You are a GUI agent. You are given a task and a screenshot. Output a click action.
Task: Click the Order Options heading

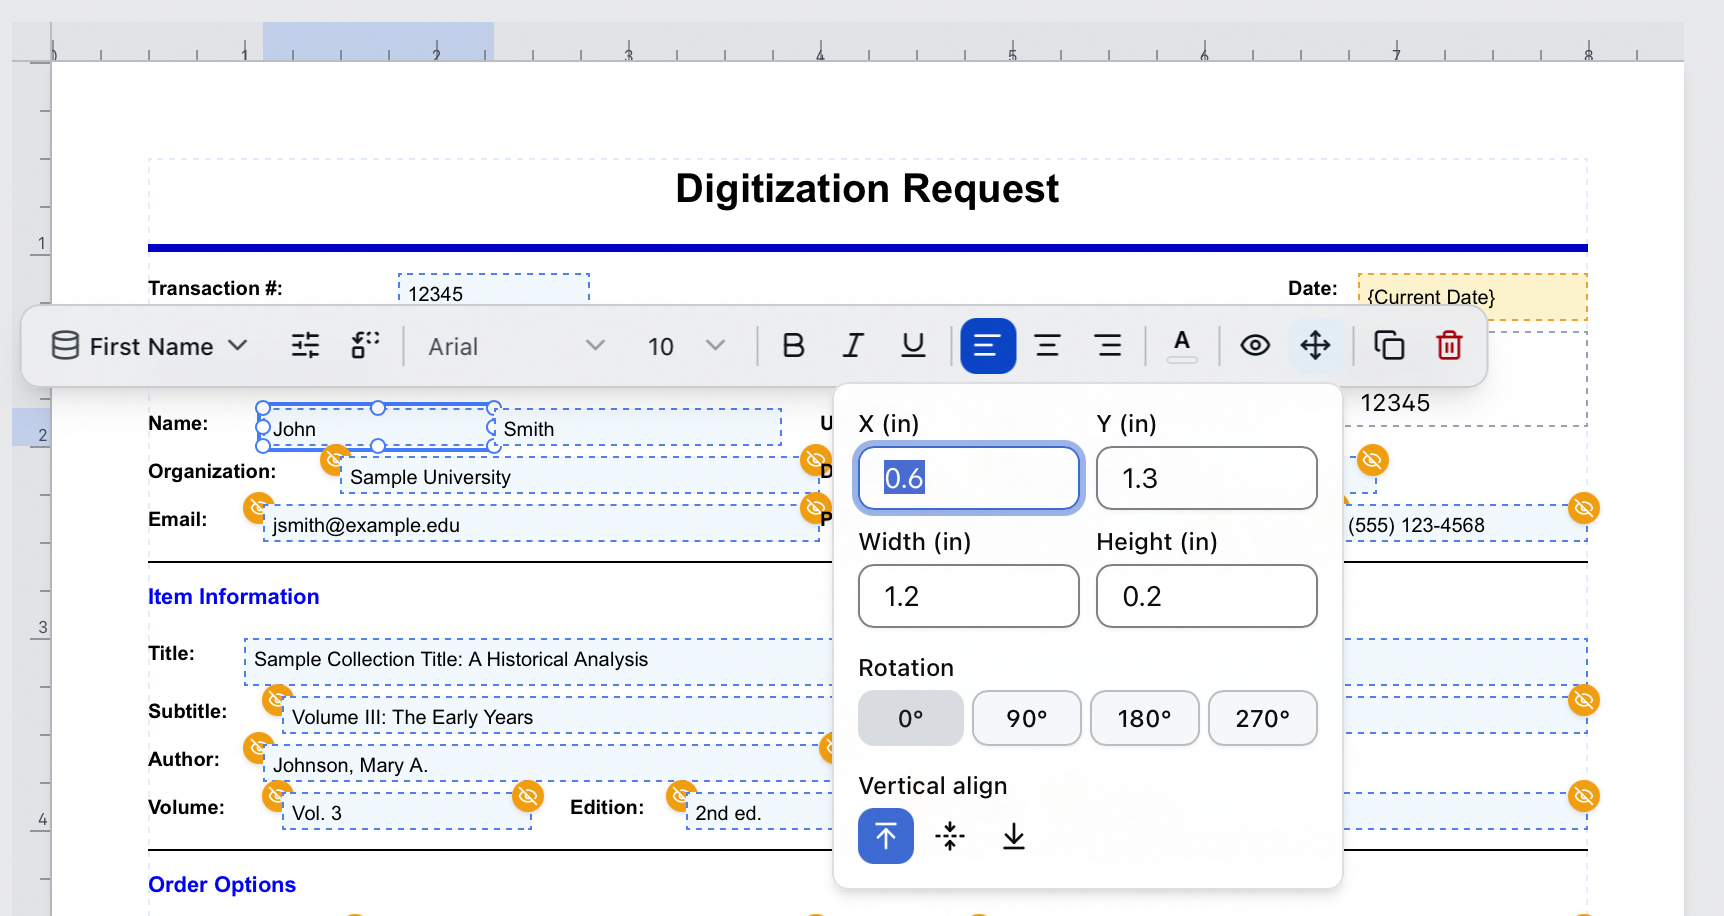[x=222, y=884]
